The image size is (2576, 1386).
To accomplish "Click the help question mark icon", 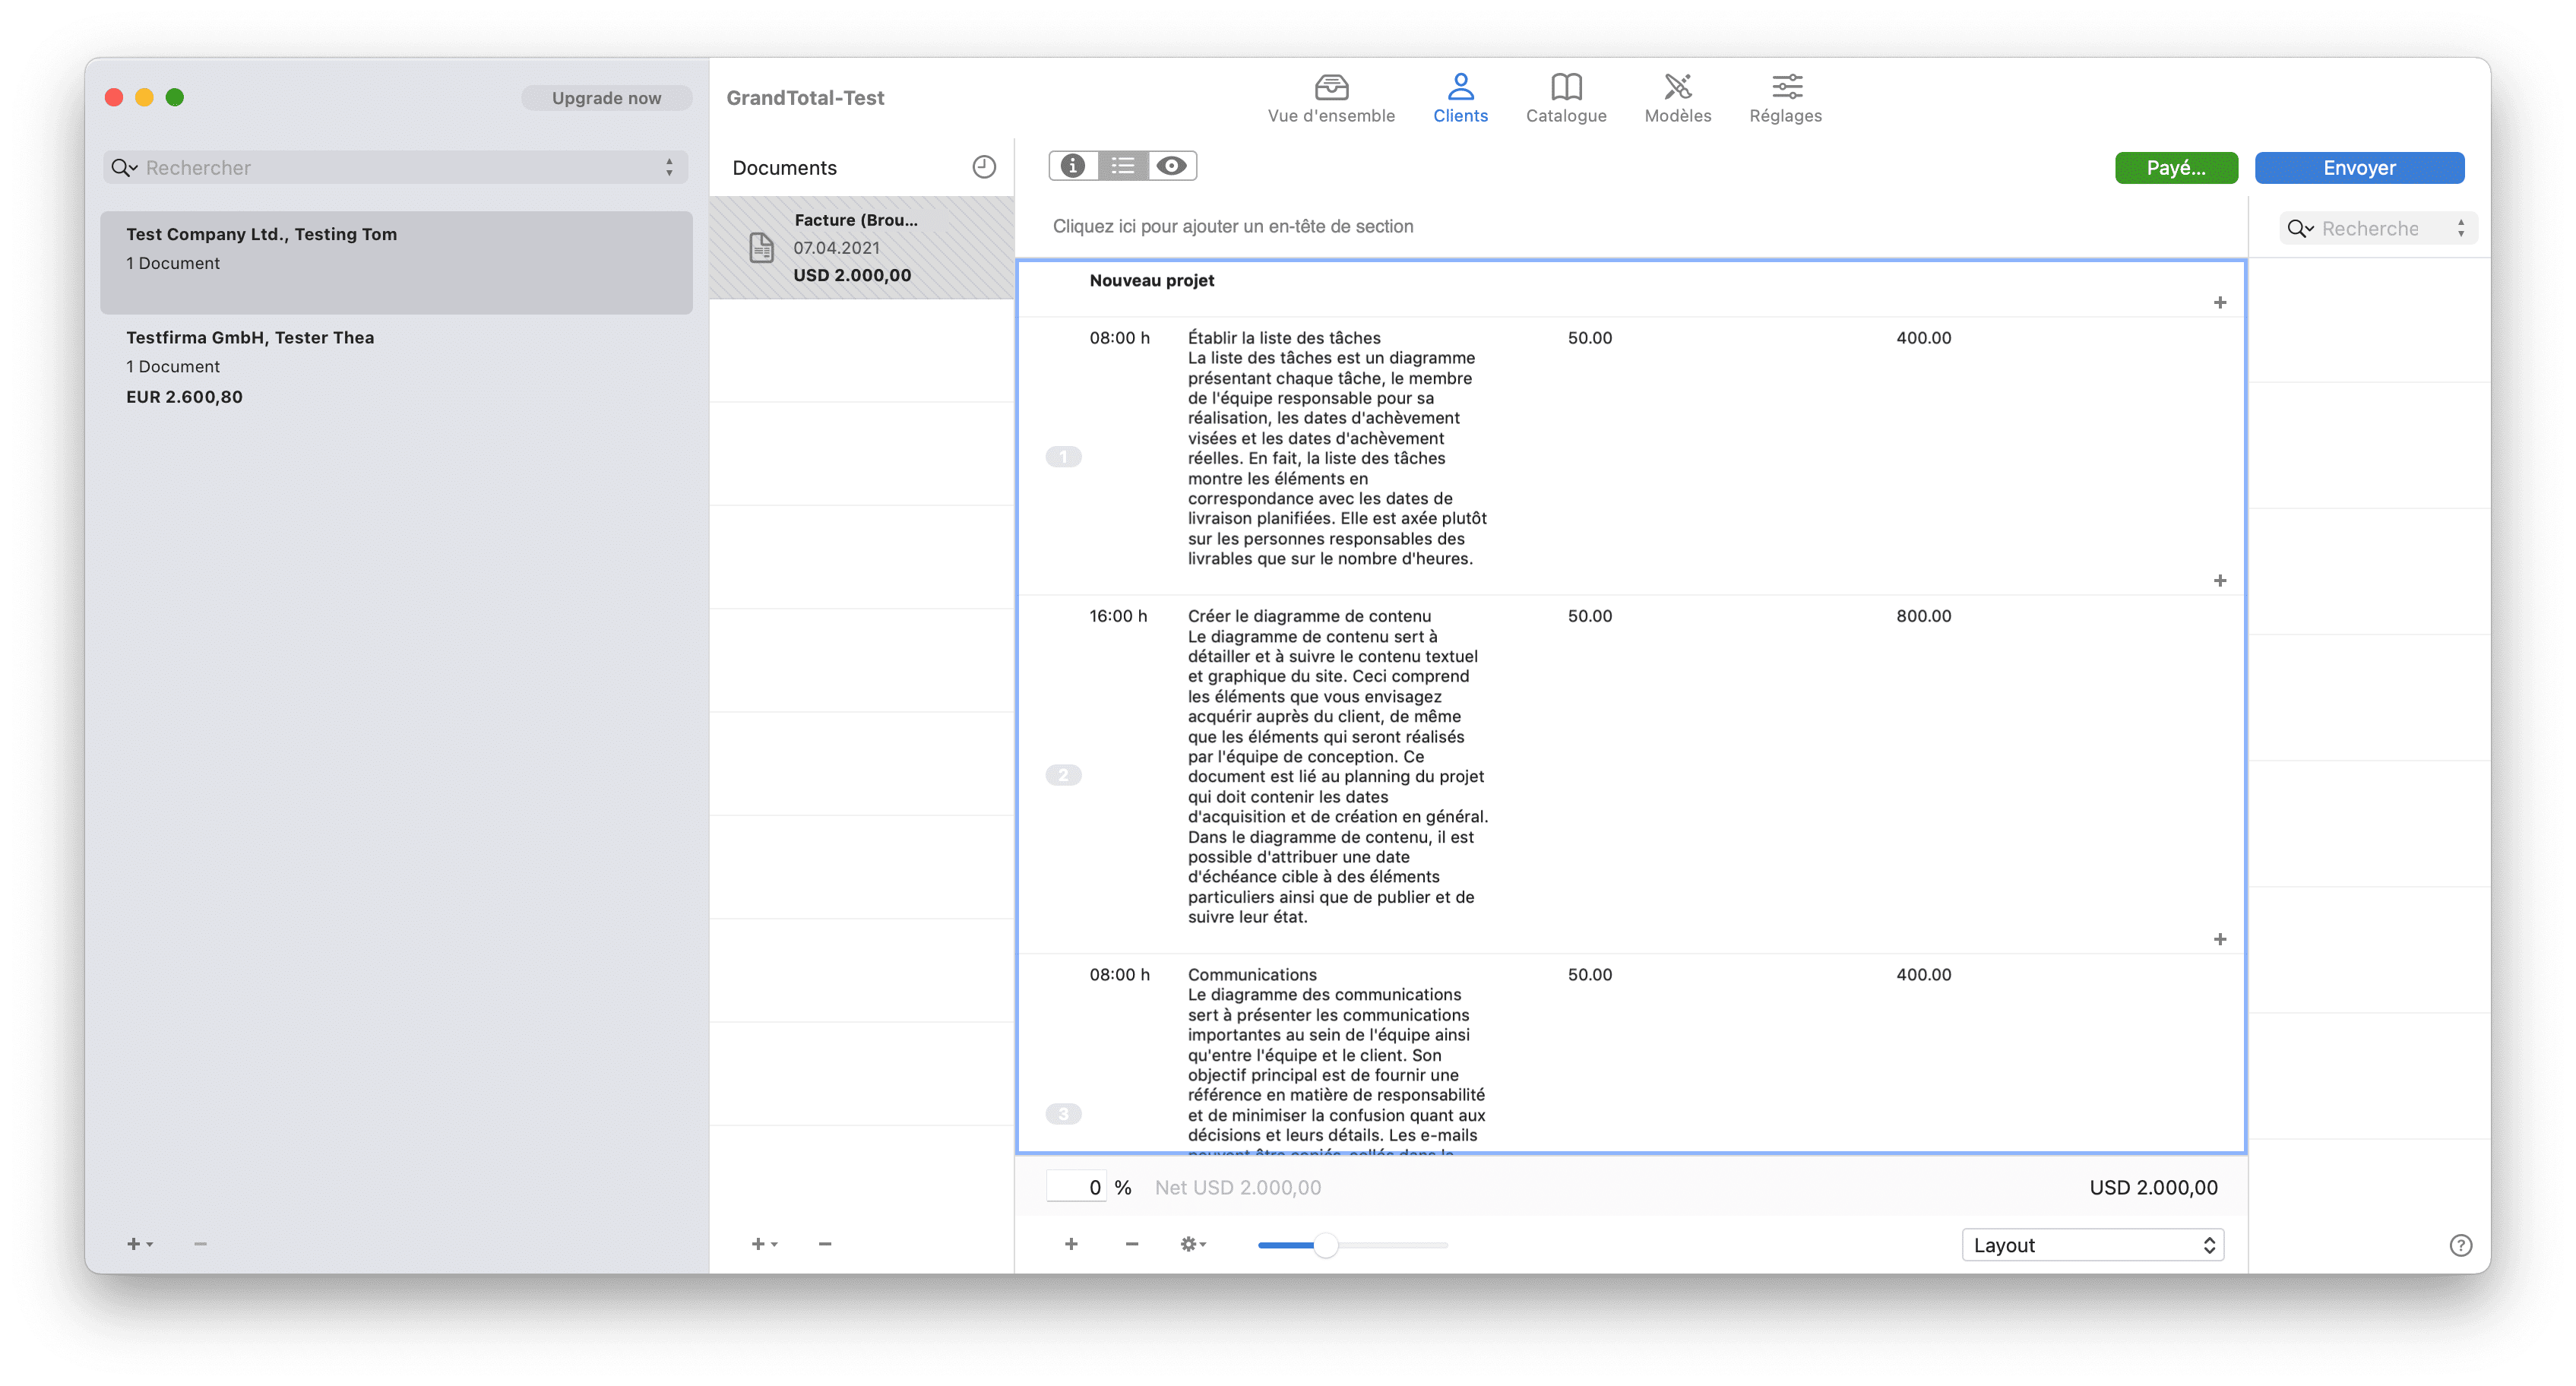I will pyautogui.click(x=2460, y=1245).
